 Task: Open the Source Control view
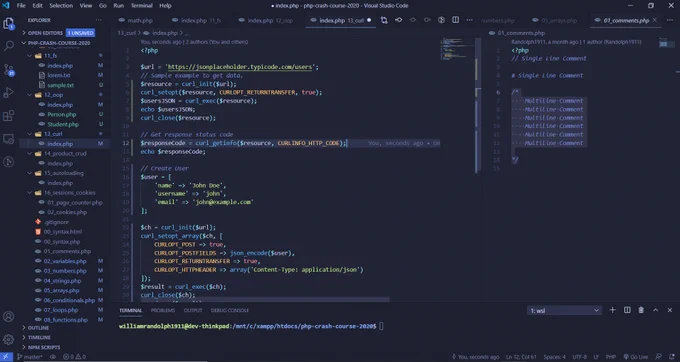point(9,69)
